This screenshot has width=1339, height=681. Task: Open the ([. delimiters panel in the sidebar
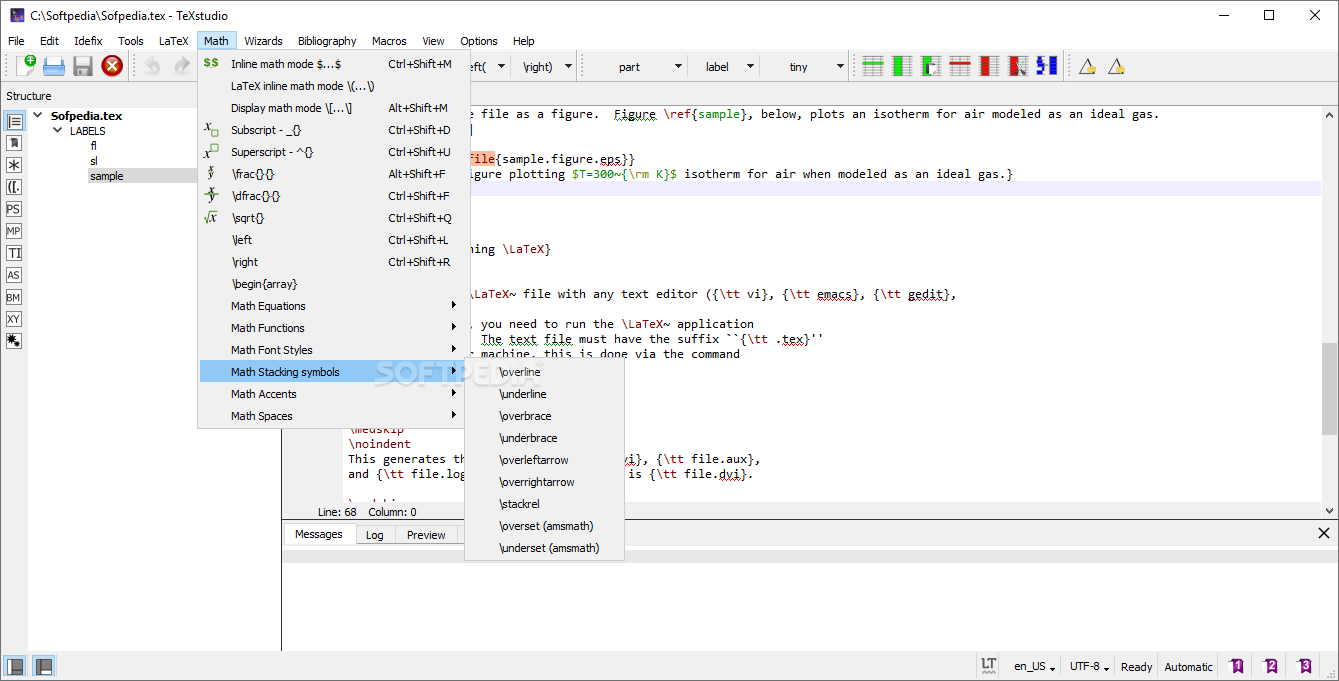click(x=14, y=187)
